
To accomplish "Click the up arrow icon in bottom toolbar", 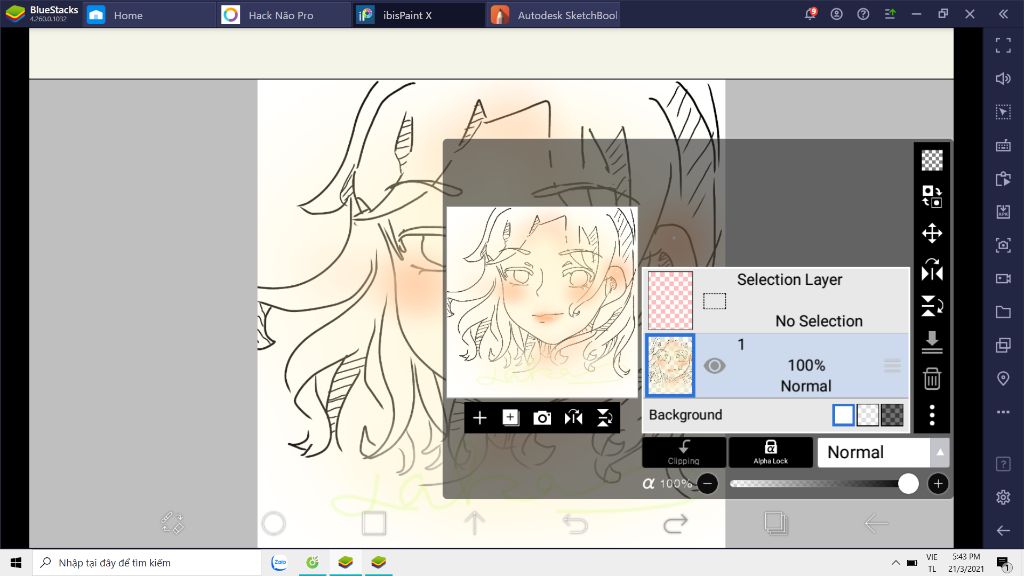I will [x=475, y=523].
